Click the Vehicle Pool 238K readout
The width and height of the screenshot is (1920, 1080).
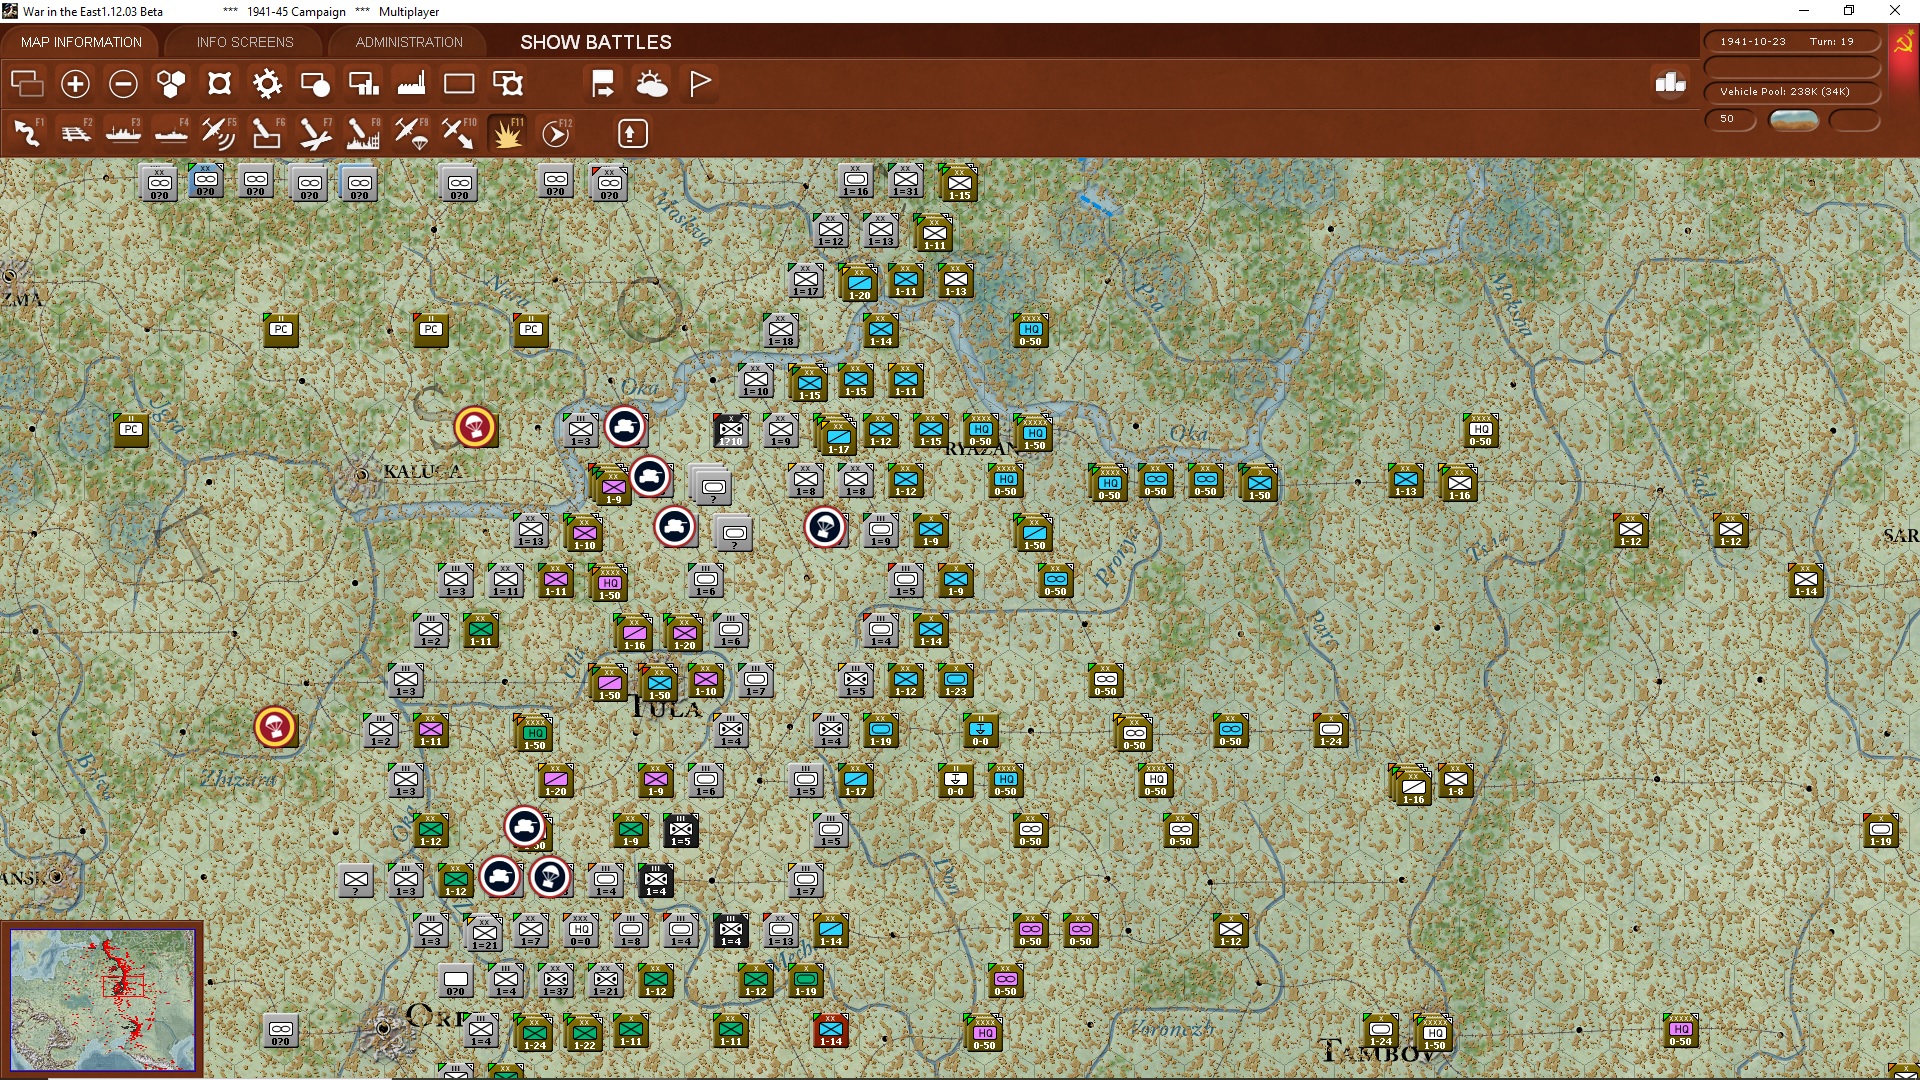(1791, 92)
